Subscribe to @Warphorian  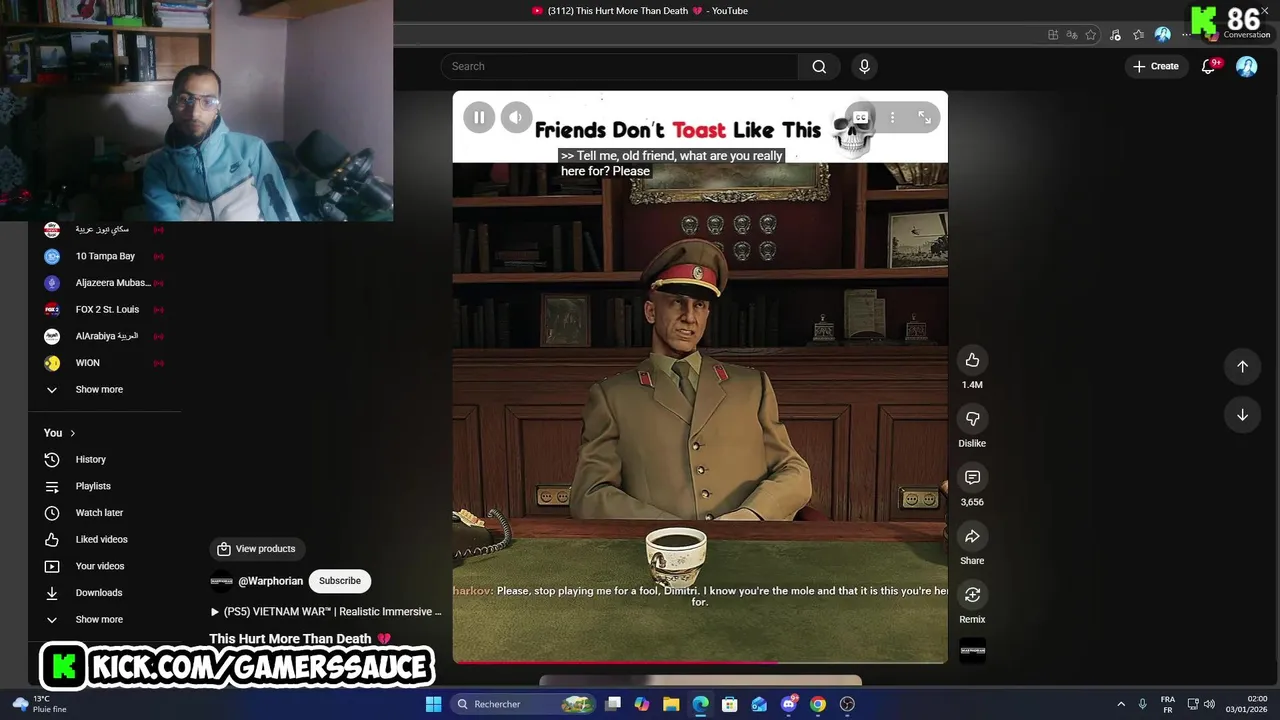[340, 581]
